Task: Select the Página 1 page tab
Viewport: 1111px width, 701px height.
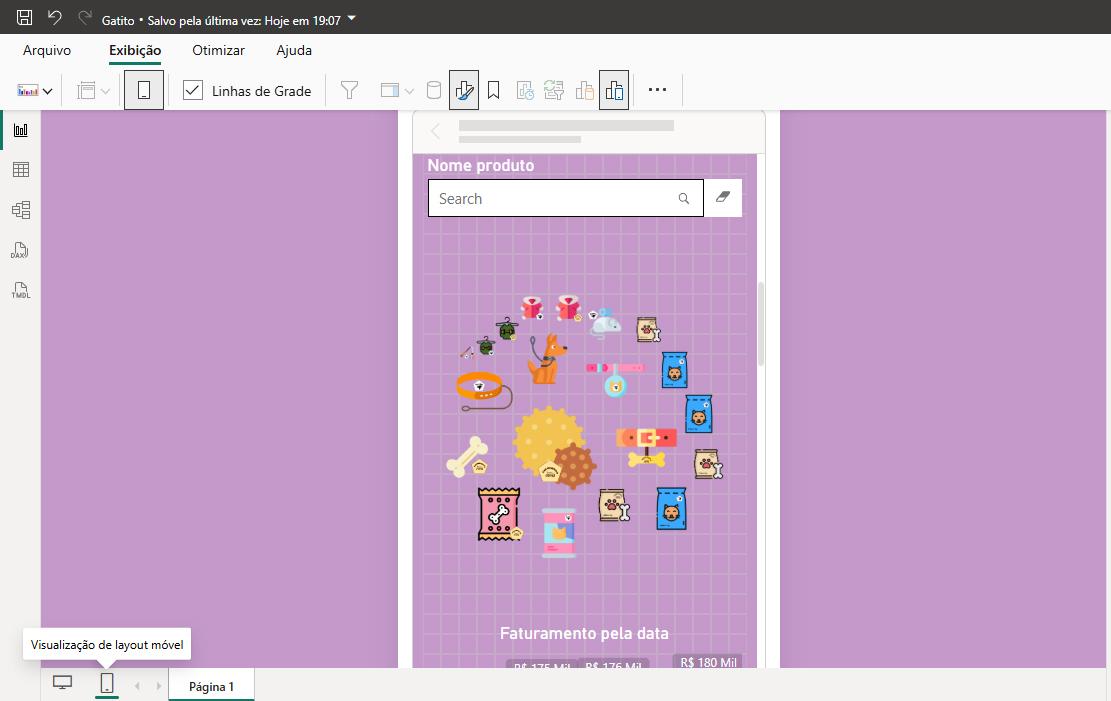Action: (211, 686)
